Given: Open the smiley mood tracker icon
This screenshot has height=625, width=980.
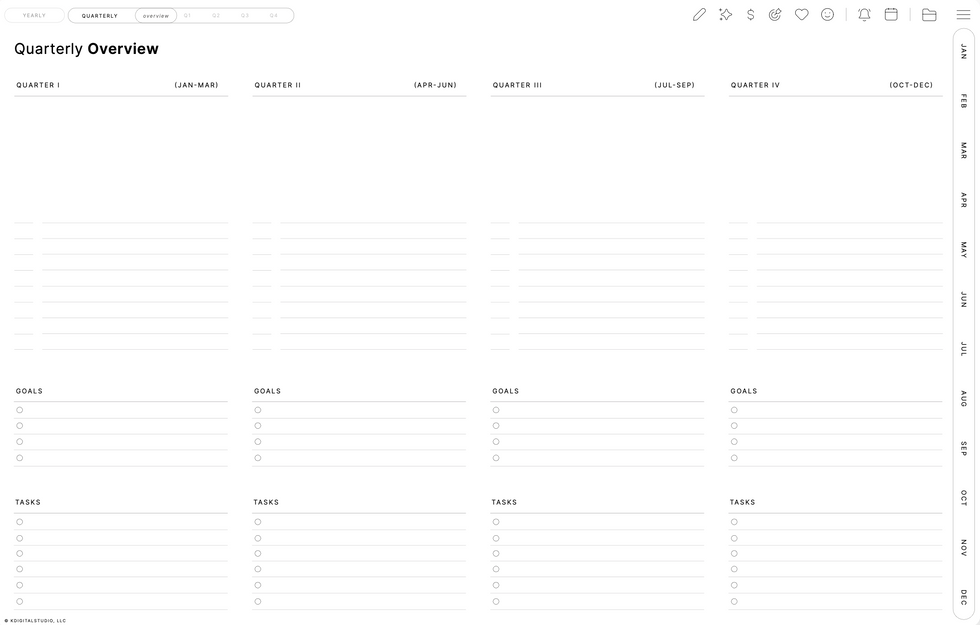Looking at the screenshot, I should pyautogui.click(x=827, y=14).
